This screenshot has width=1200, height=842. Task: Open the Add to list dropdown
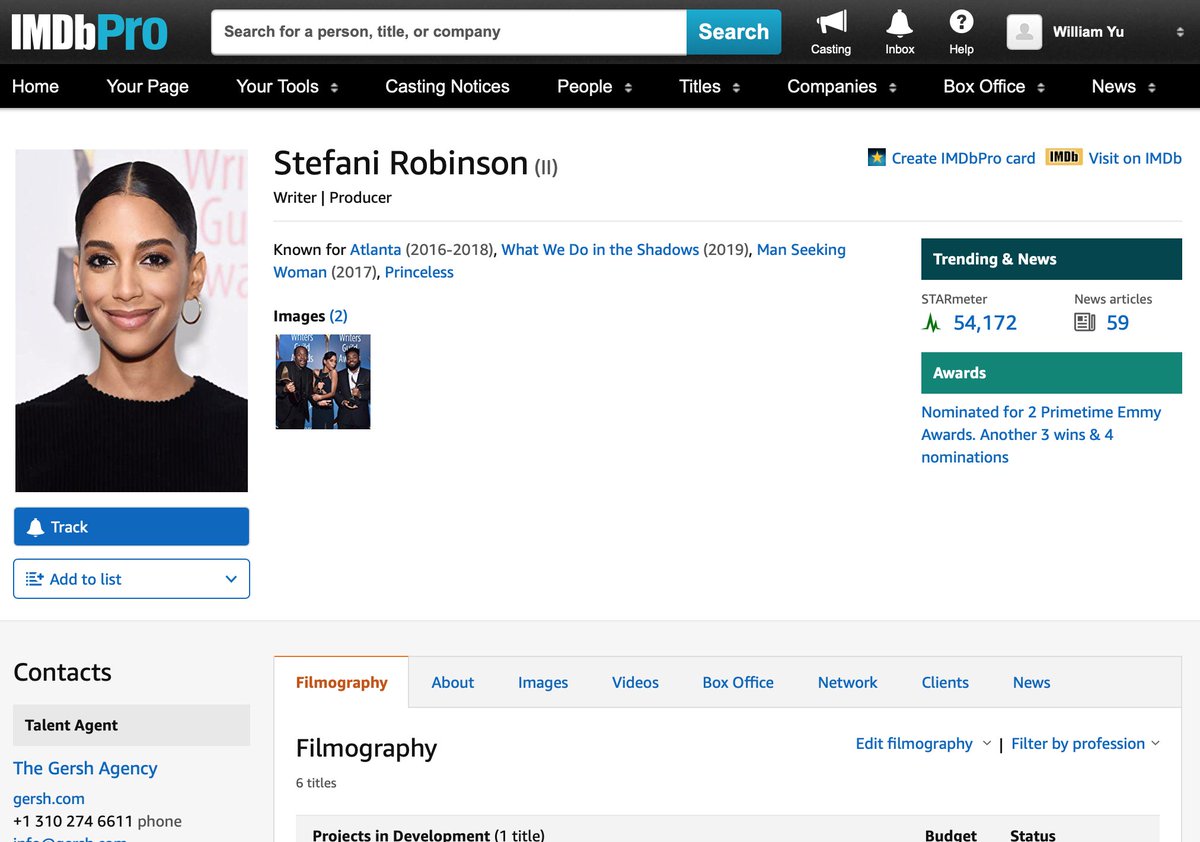(231, 579)
